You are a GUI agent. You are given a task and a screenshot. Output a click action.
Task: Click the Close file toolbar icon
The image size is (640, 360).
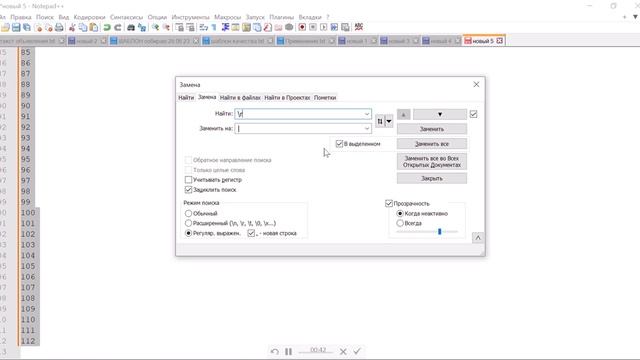point(39,27)
